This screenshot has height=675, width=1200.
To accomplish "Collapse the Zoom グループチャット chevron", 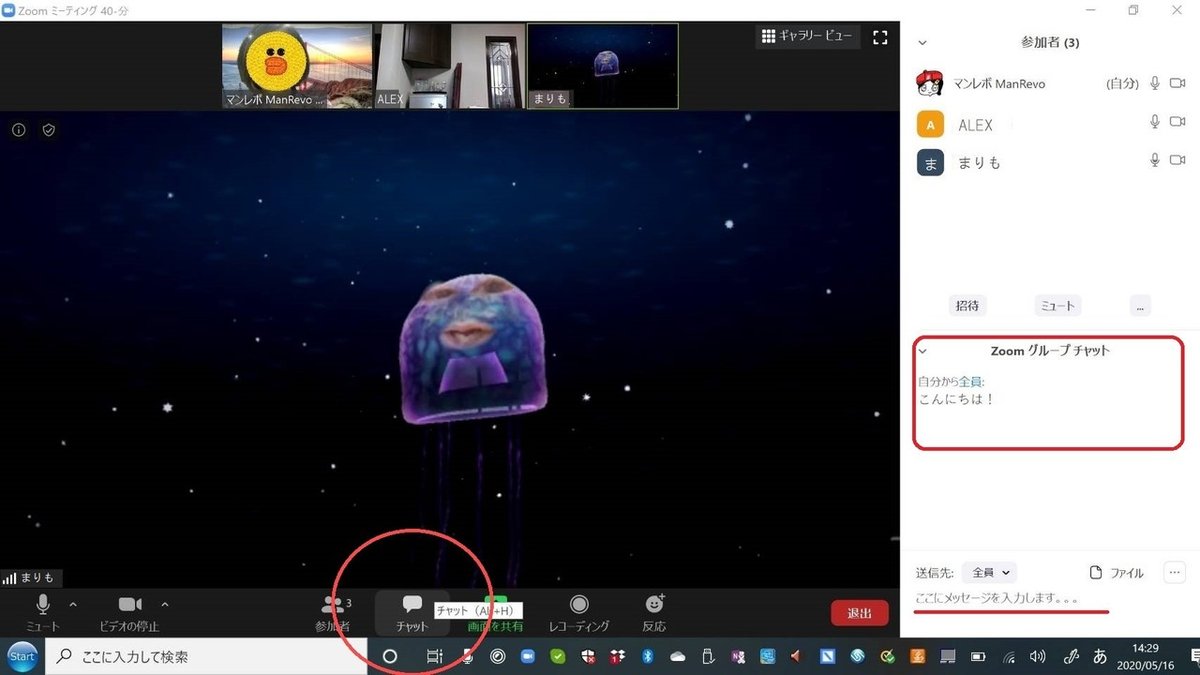I will pyautogui.click(x=923, y=351).
